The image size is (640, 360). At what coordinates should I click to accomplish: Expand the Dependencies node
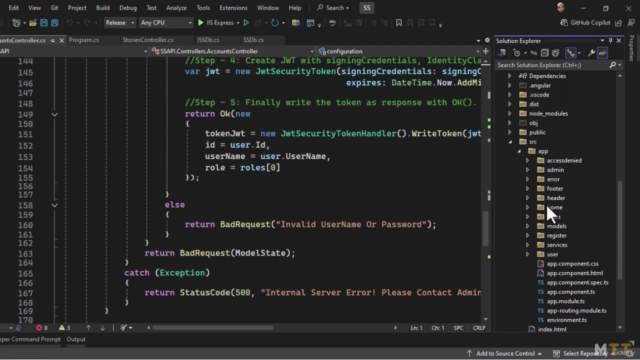[x=509, y=76]
